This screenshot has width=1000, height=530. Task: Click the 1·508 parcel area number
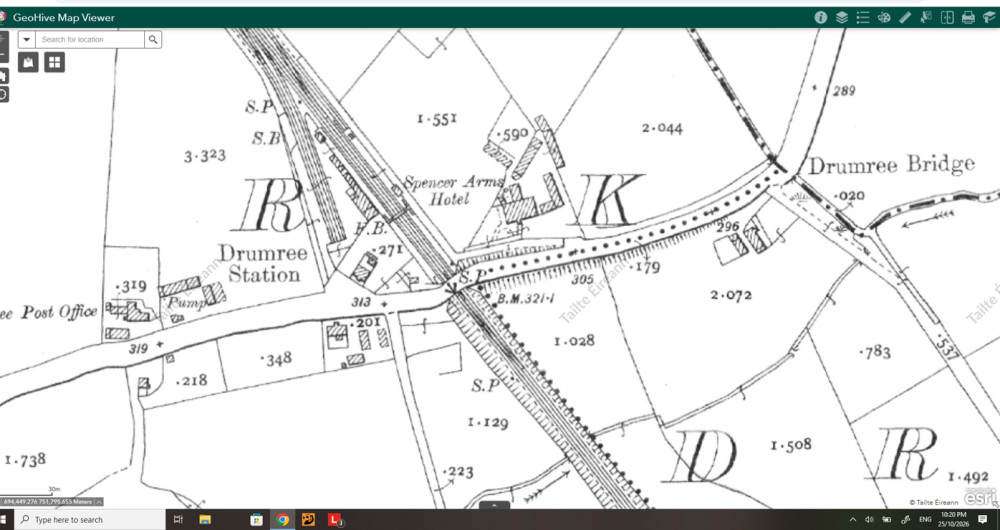[x=791, y=445]
